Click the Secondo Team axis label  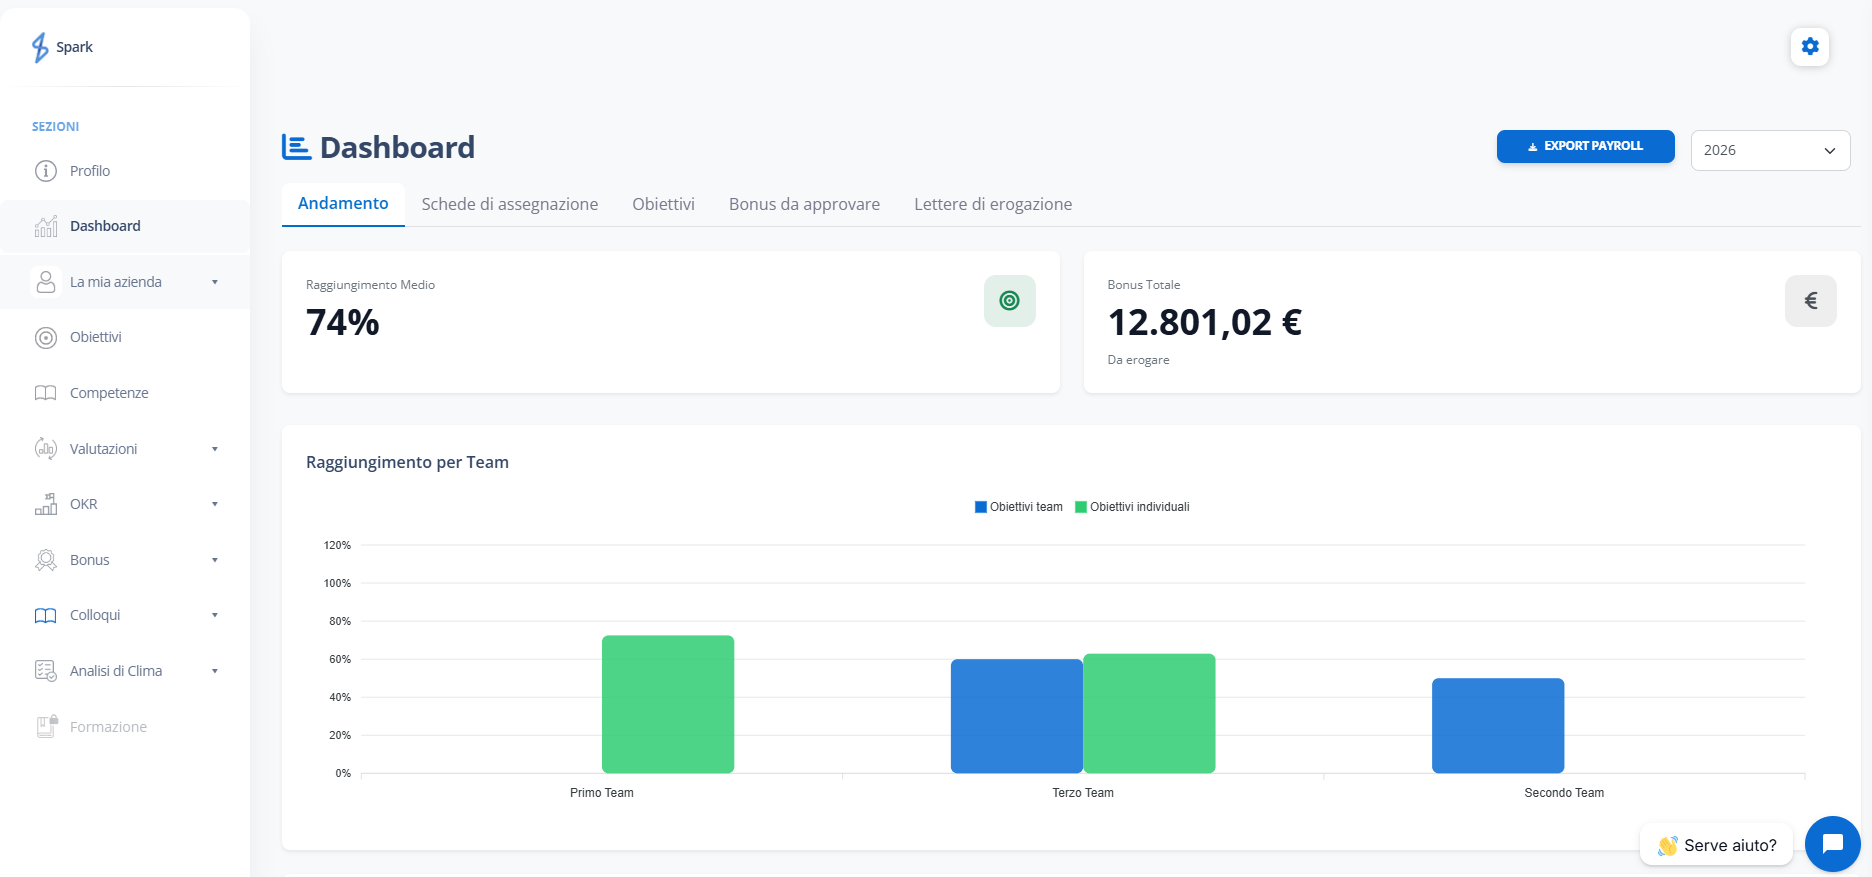tap(1564, 793)
